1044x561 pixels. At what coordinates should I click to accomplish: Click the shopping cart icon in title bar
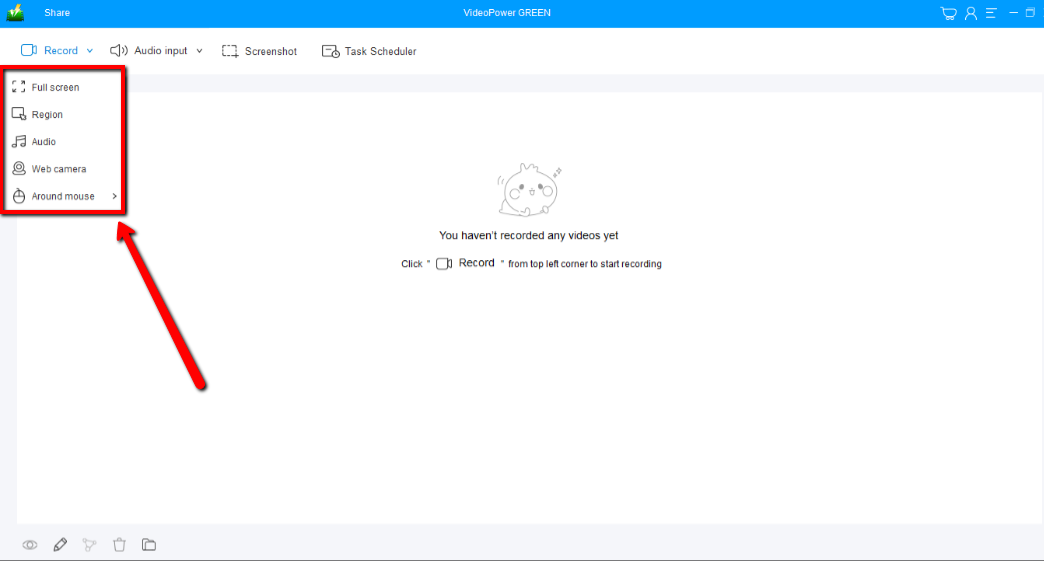click(949, 13)
